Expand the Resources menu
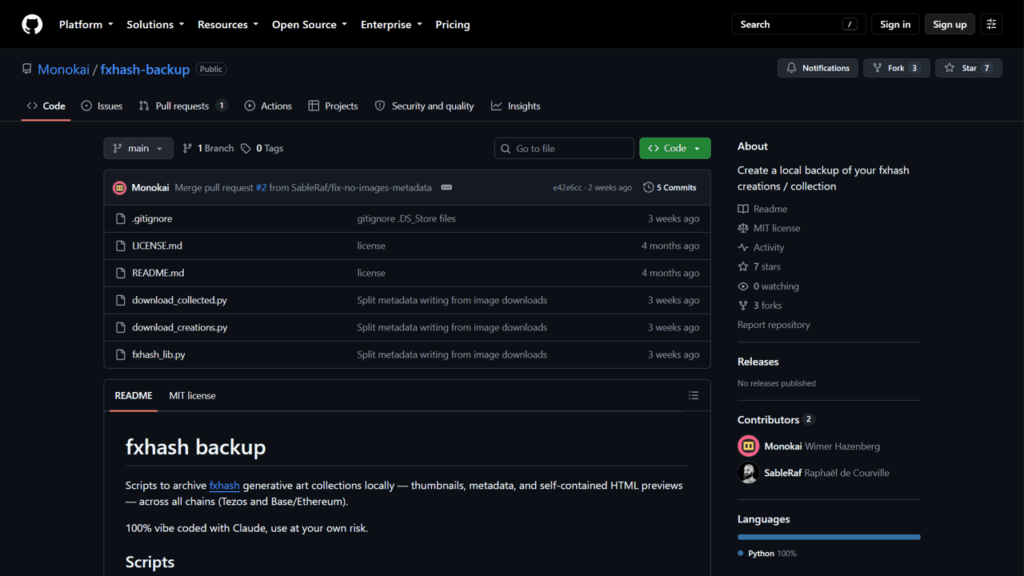The height and width of the screenshot is (576, 1024). coord(227,24)
